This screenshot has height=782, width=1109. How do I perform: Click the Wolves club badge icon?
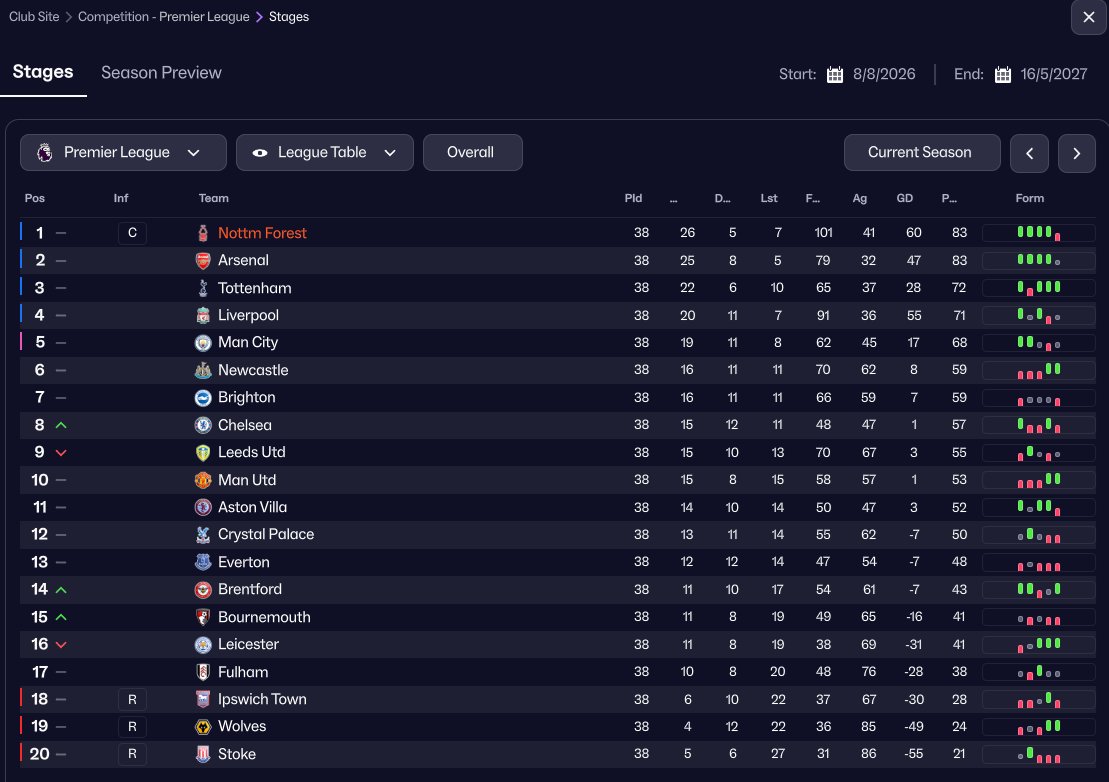tap(203, 726)
